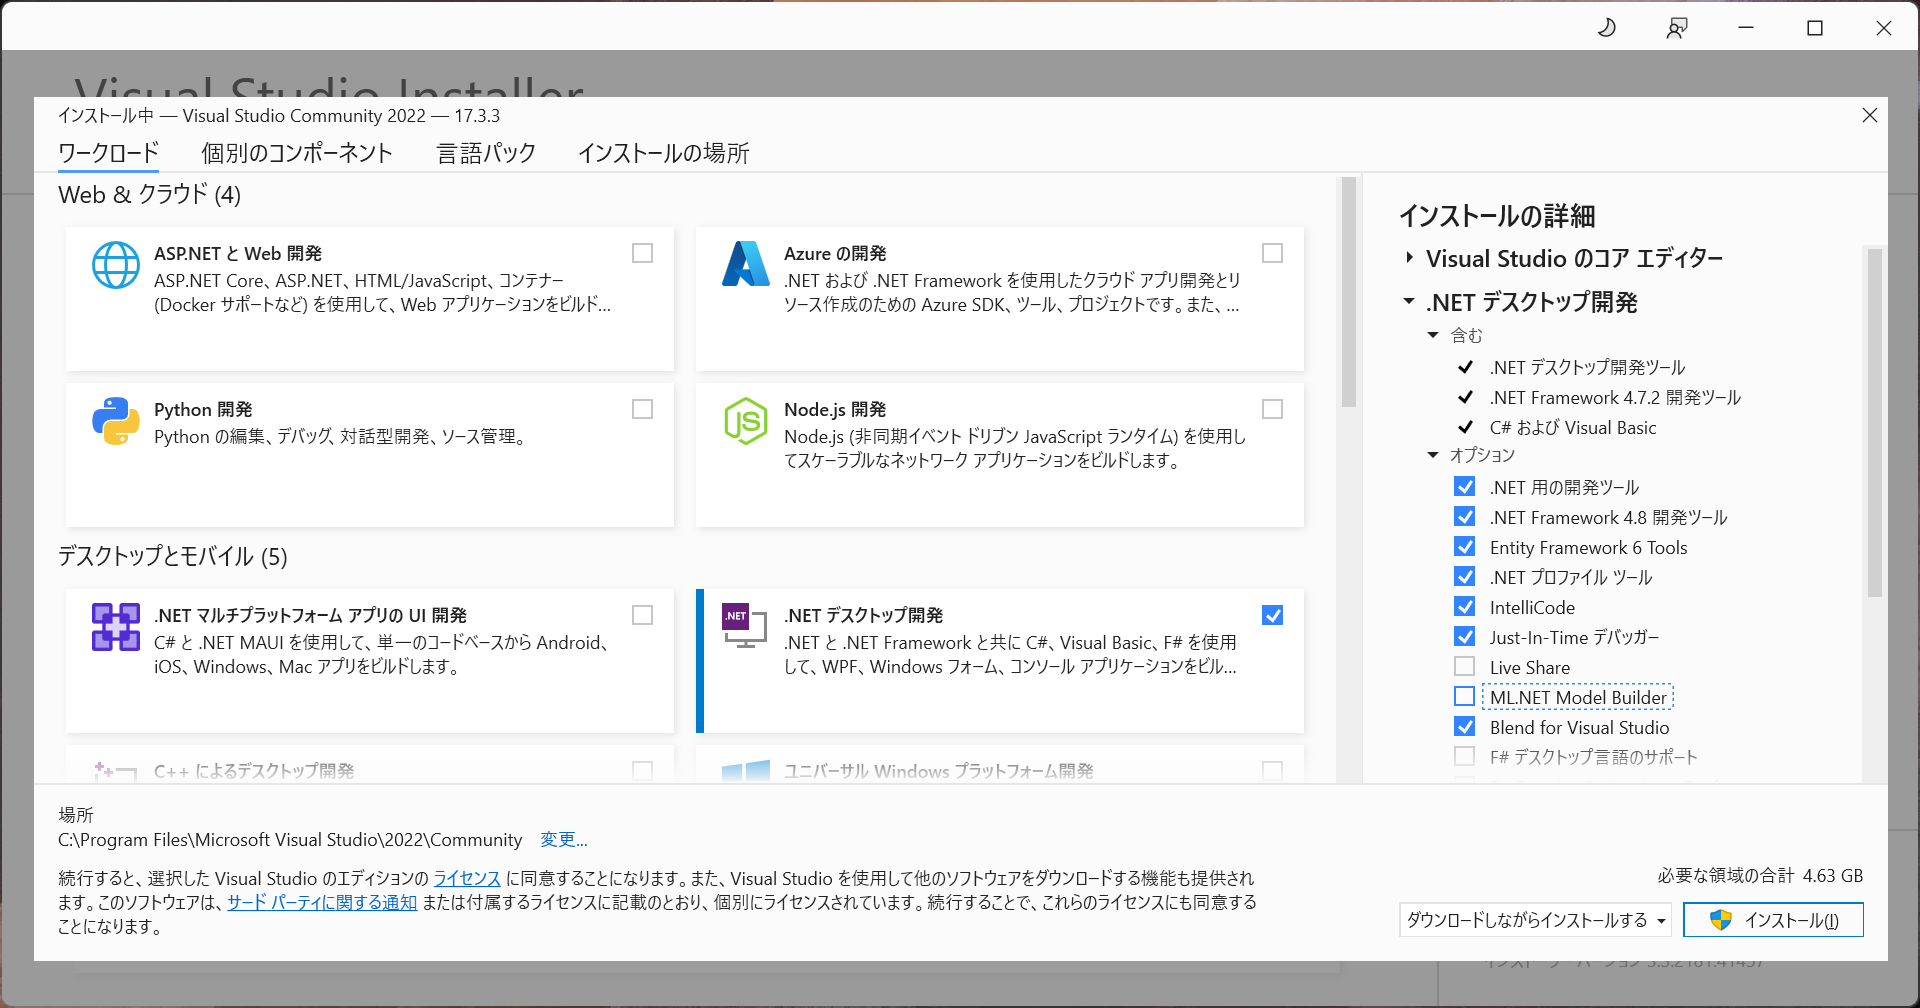The height and width of the screenshot is (1008, 1920).
Task: Click the feedback icon in the title bar
Action: pyautogui.click(x=1676, y=27)
